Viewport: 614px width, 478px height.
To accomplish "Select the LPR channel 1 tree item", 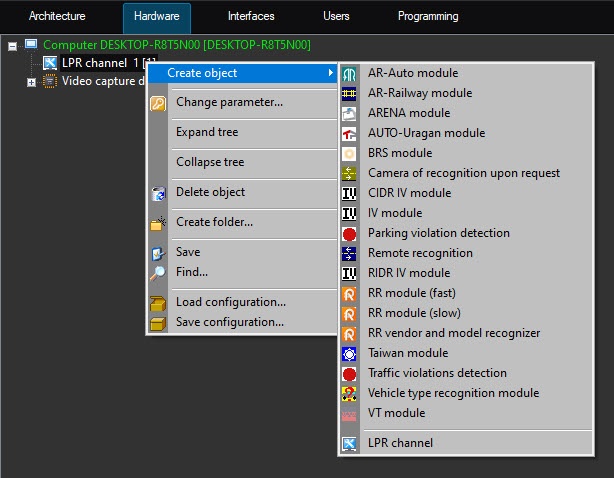I will point(94,63).
